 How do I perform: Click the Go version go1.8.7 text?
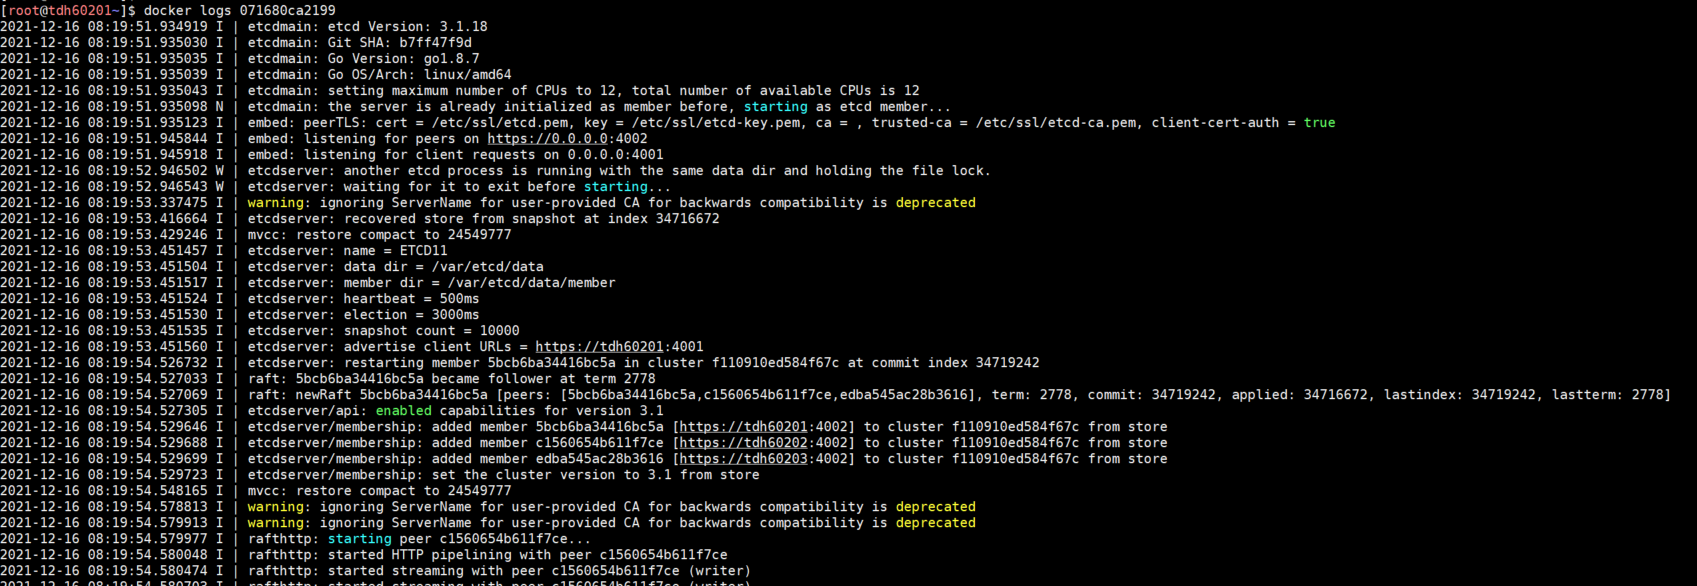(x=451, y=59)
